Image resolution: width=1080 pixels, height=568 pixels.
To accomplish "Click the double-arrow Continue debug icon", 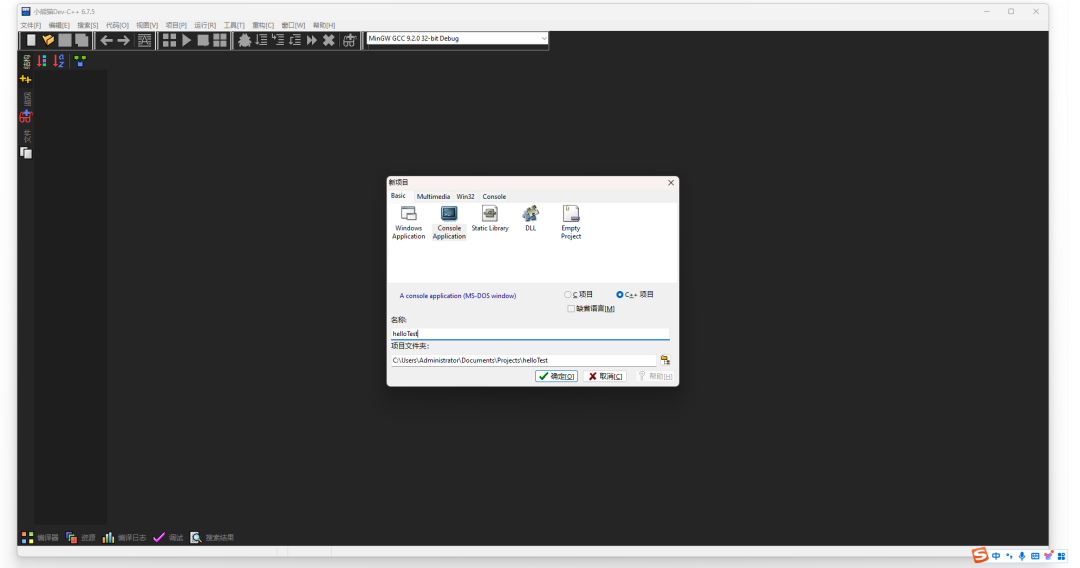I will (311, 41).
